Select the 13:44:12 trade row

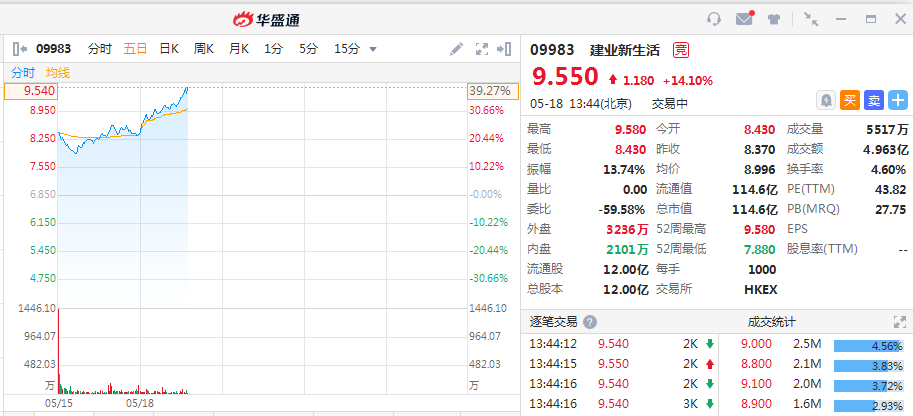[620, 344]
